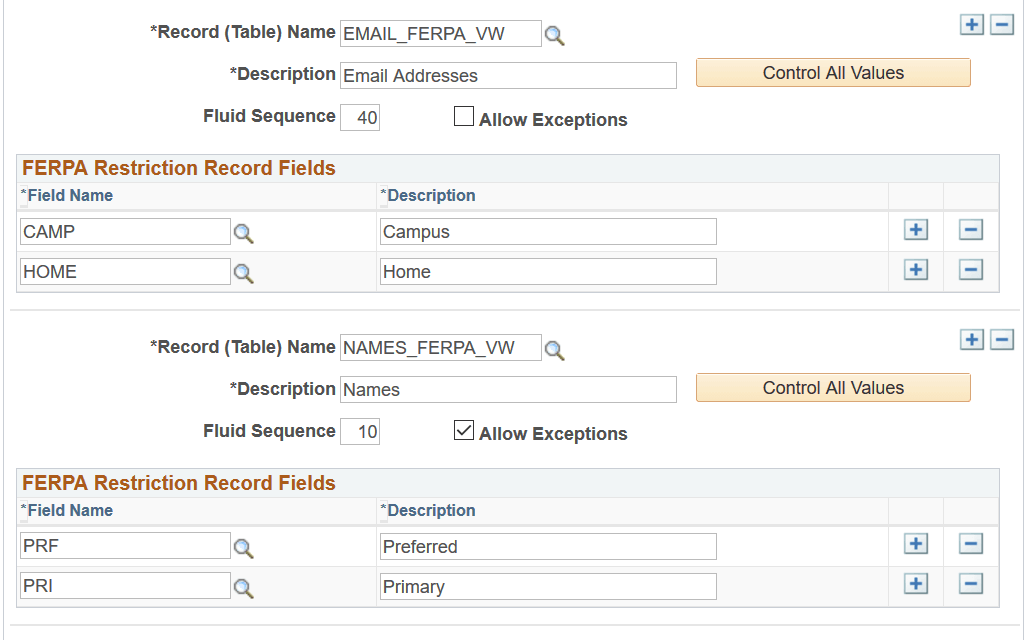Click the Description field containing Preferred
This screenshot has height=640, width=1030.
(x=547, y=546)
